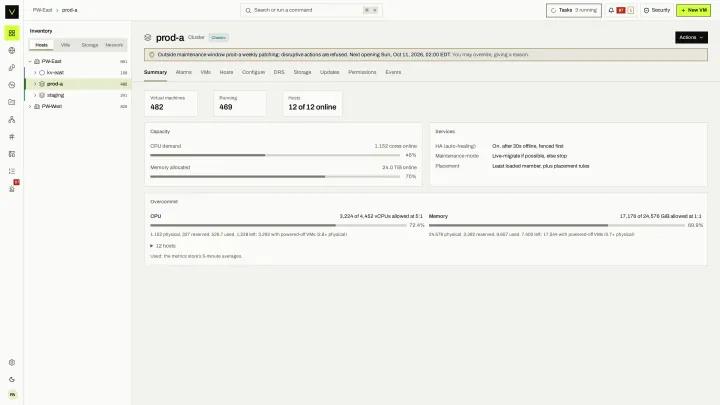Open the alarm icon with red badge
The width and height of the screenshot is (720, 405).
point(12,188)
